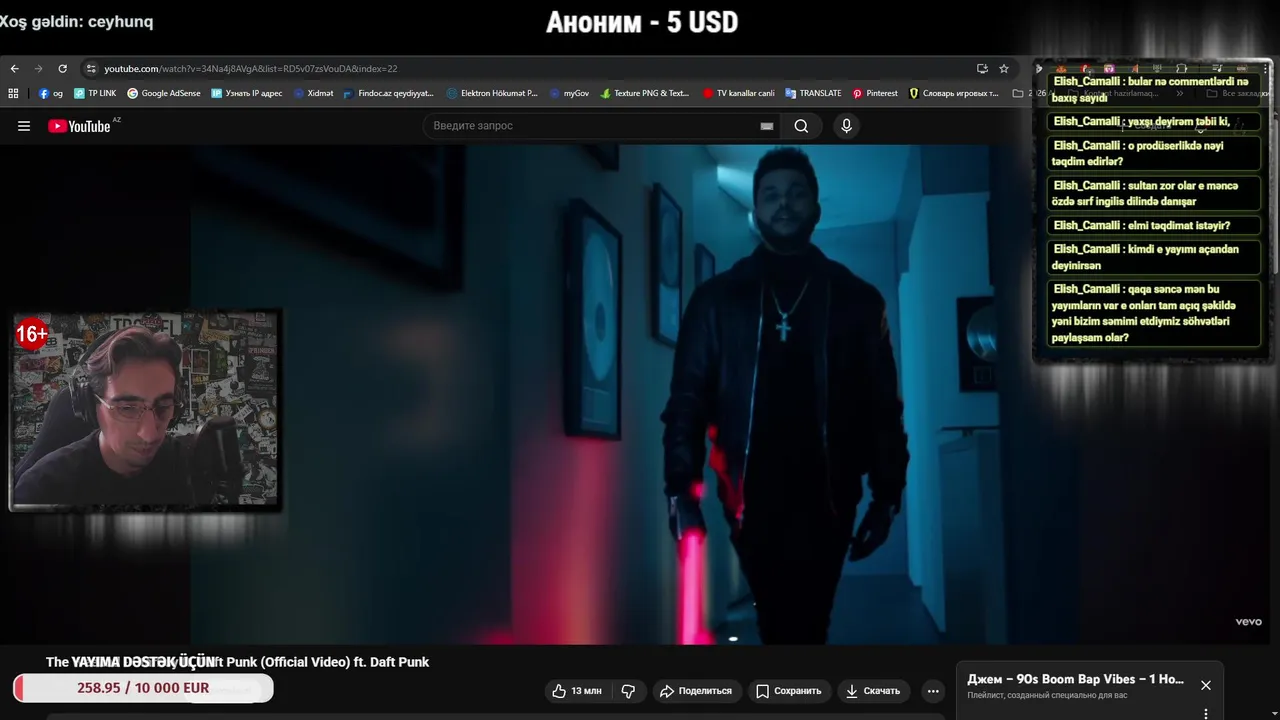Click the vevo watermark on the video
This screenshot has height=720, width=1280.
coord(1249,622)
